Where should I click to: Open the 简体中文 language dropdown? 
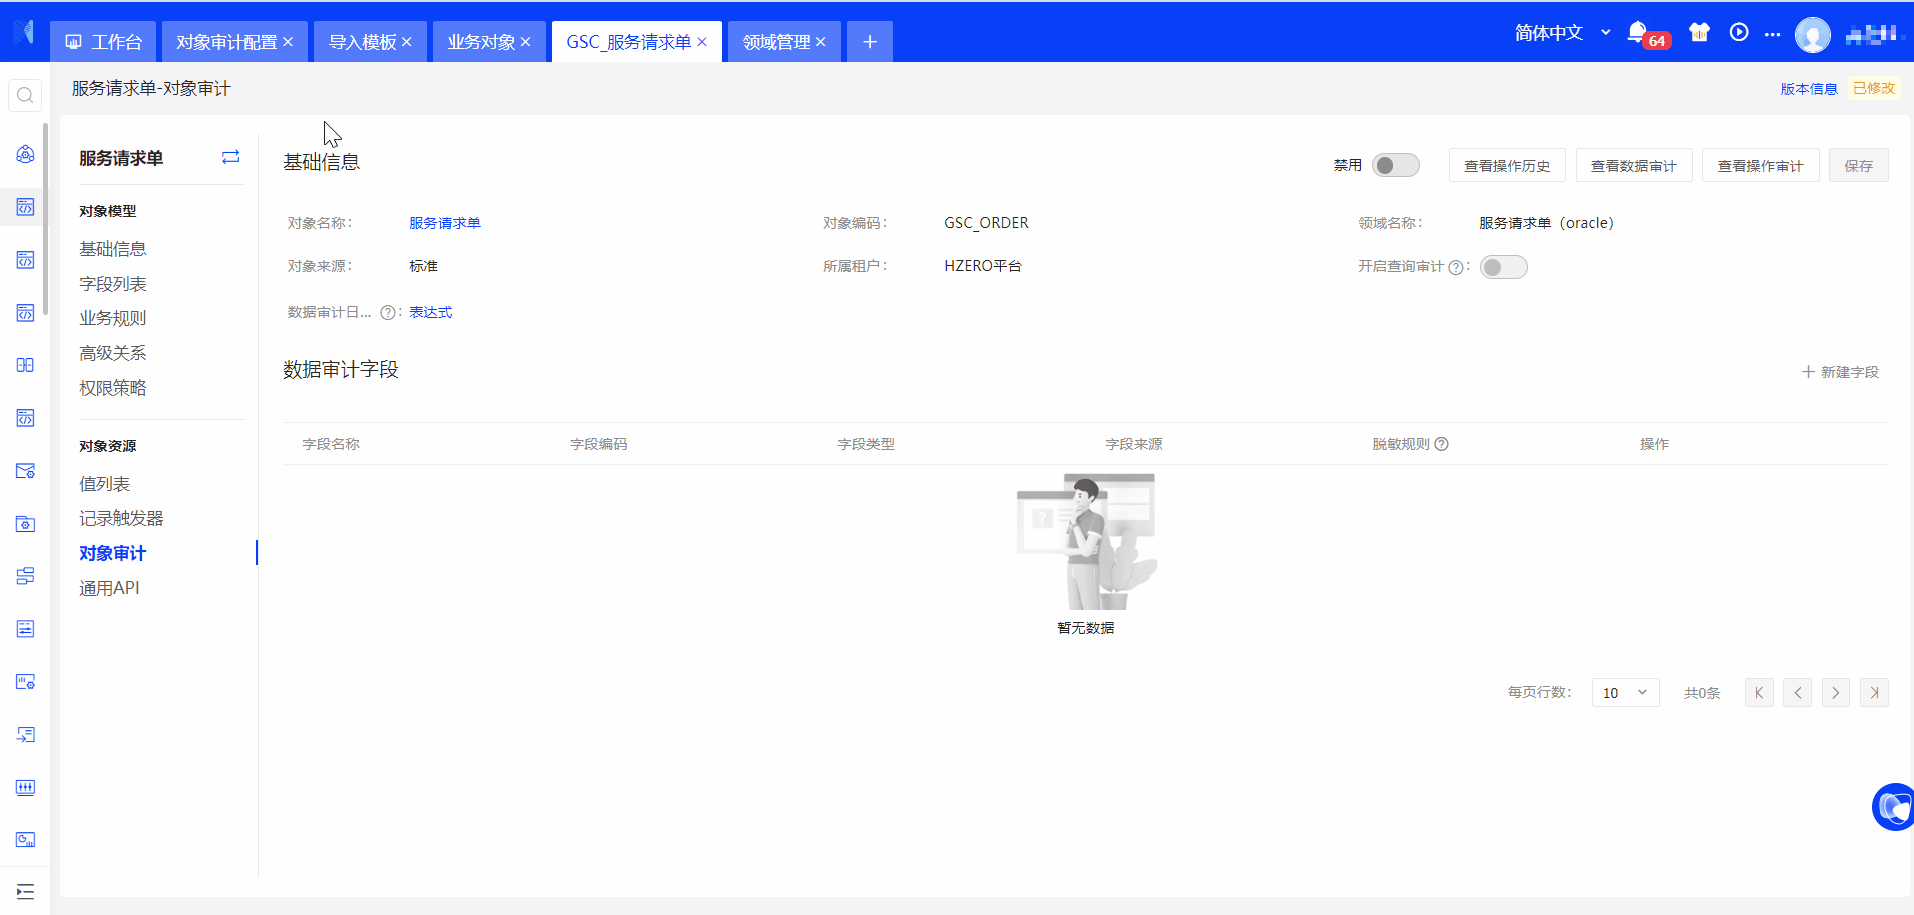(x=1562, y=33)
